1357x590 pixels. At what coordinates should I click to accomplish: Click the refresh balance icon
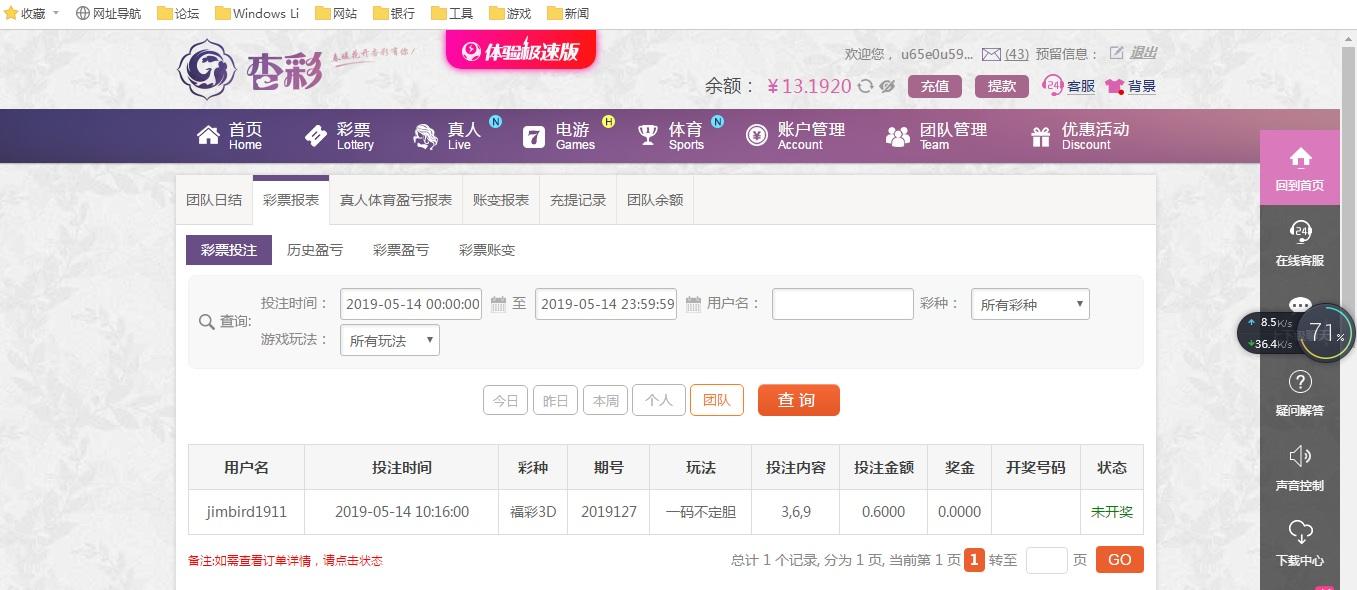[x=866, y=86]
